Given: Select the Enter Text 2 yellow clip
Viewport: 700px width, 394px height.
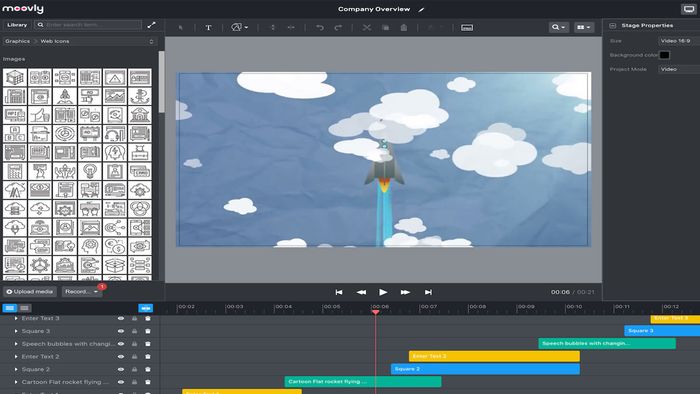Looking at the screenshot, I should (494, 356).
